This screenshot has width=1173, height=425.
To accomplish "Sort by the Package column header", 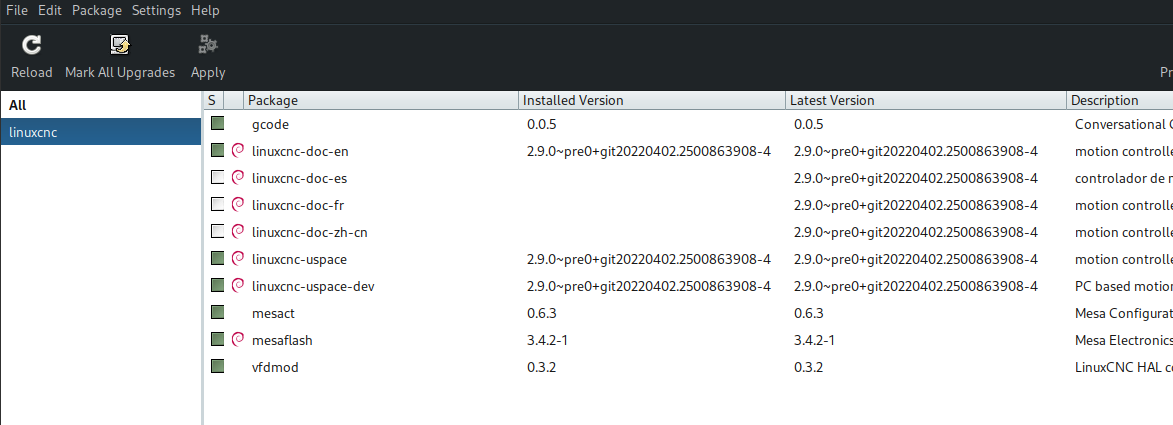I will tap(380, 100).
